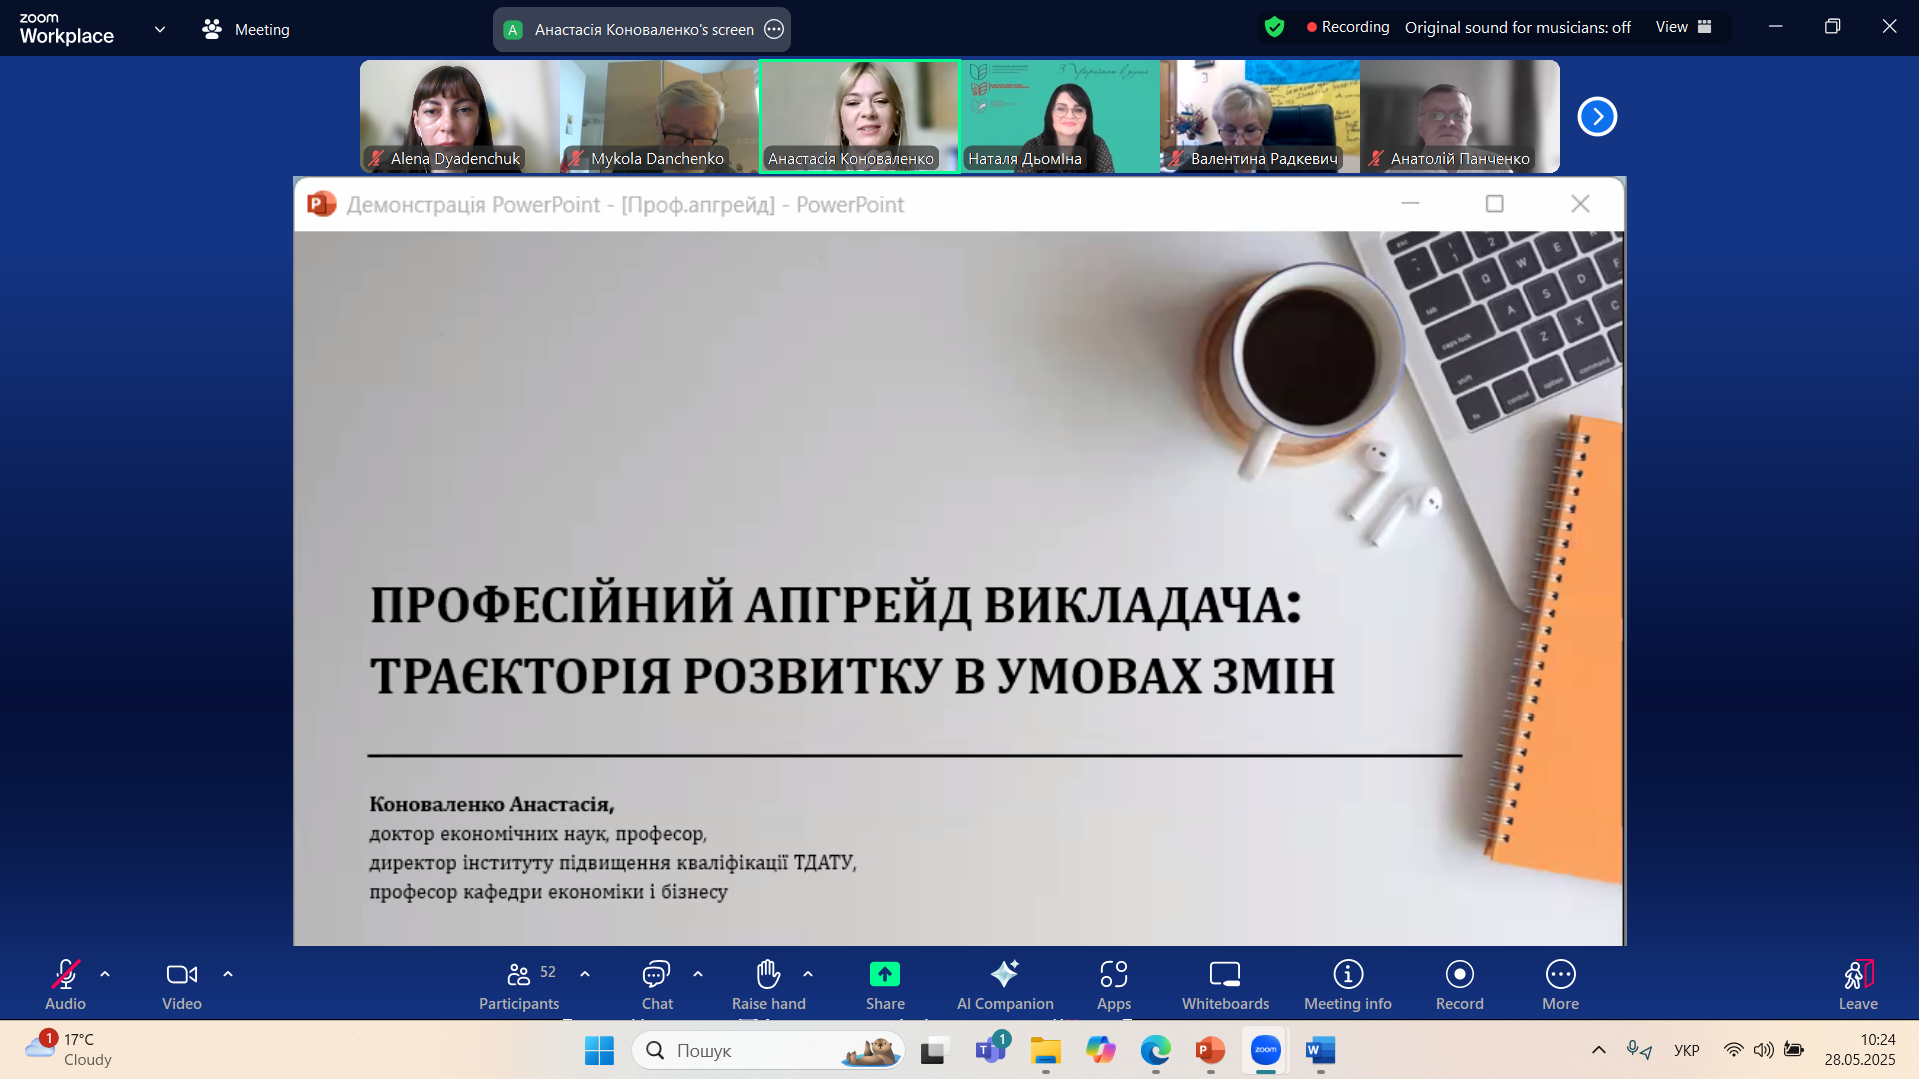This screenshot has height=1079, width=1919.
Task: Click the green Share screen icon
Action: (x=884, y=974)
